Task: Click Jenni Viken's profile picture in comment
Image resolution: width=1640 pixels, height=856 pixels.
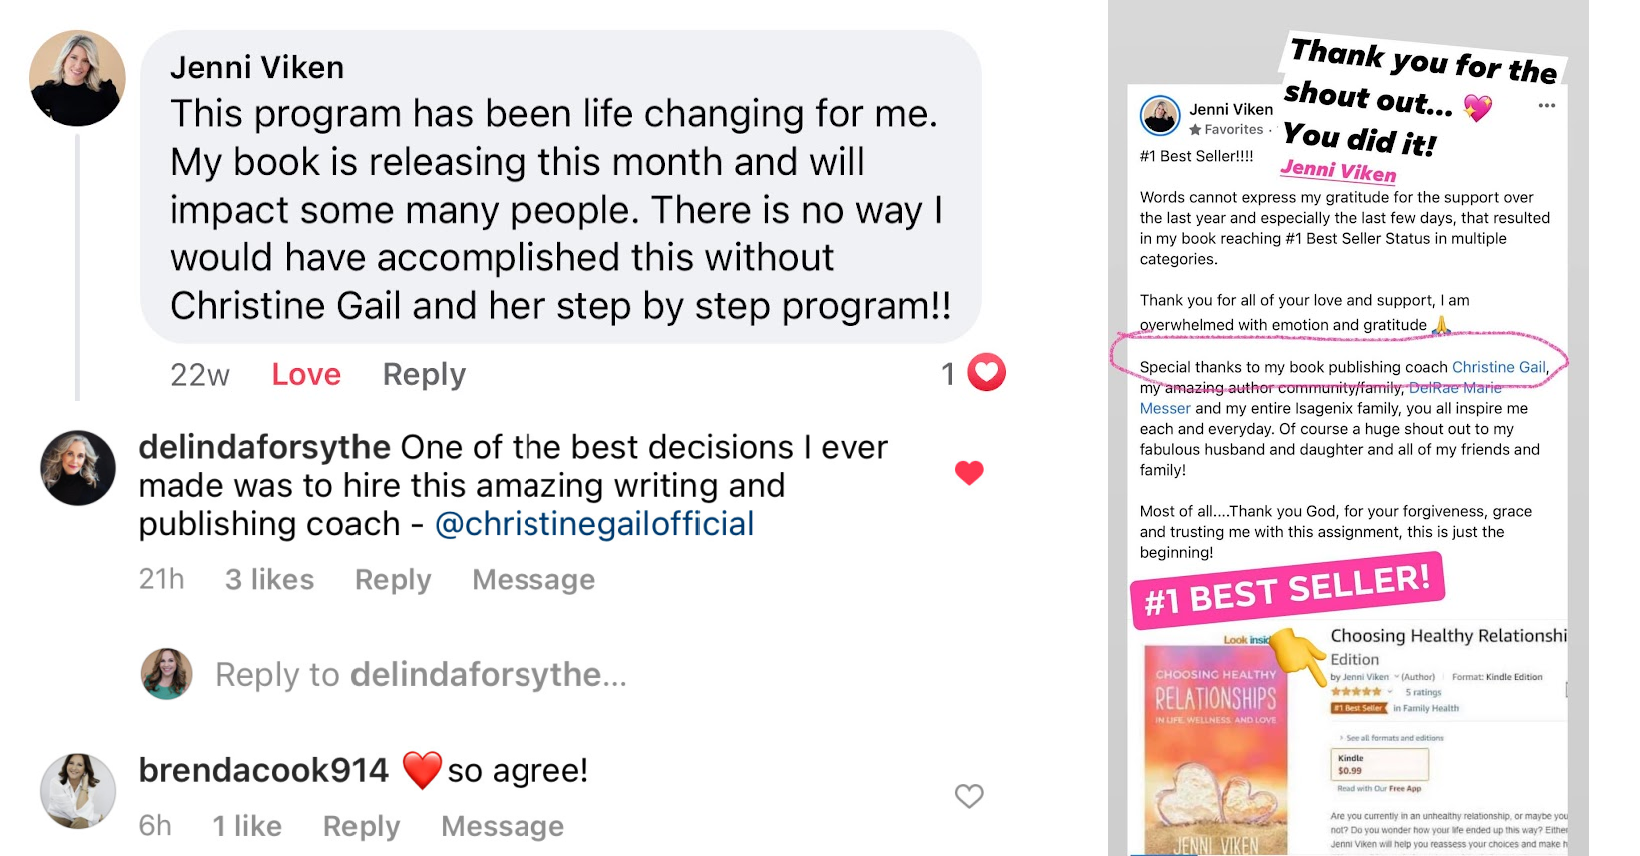Action: coord(77,78)
